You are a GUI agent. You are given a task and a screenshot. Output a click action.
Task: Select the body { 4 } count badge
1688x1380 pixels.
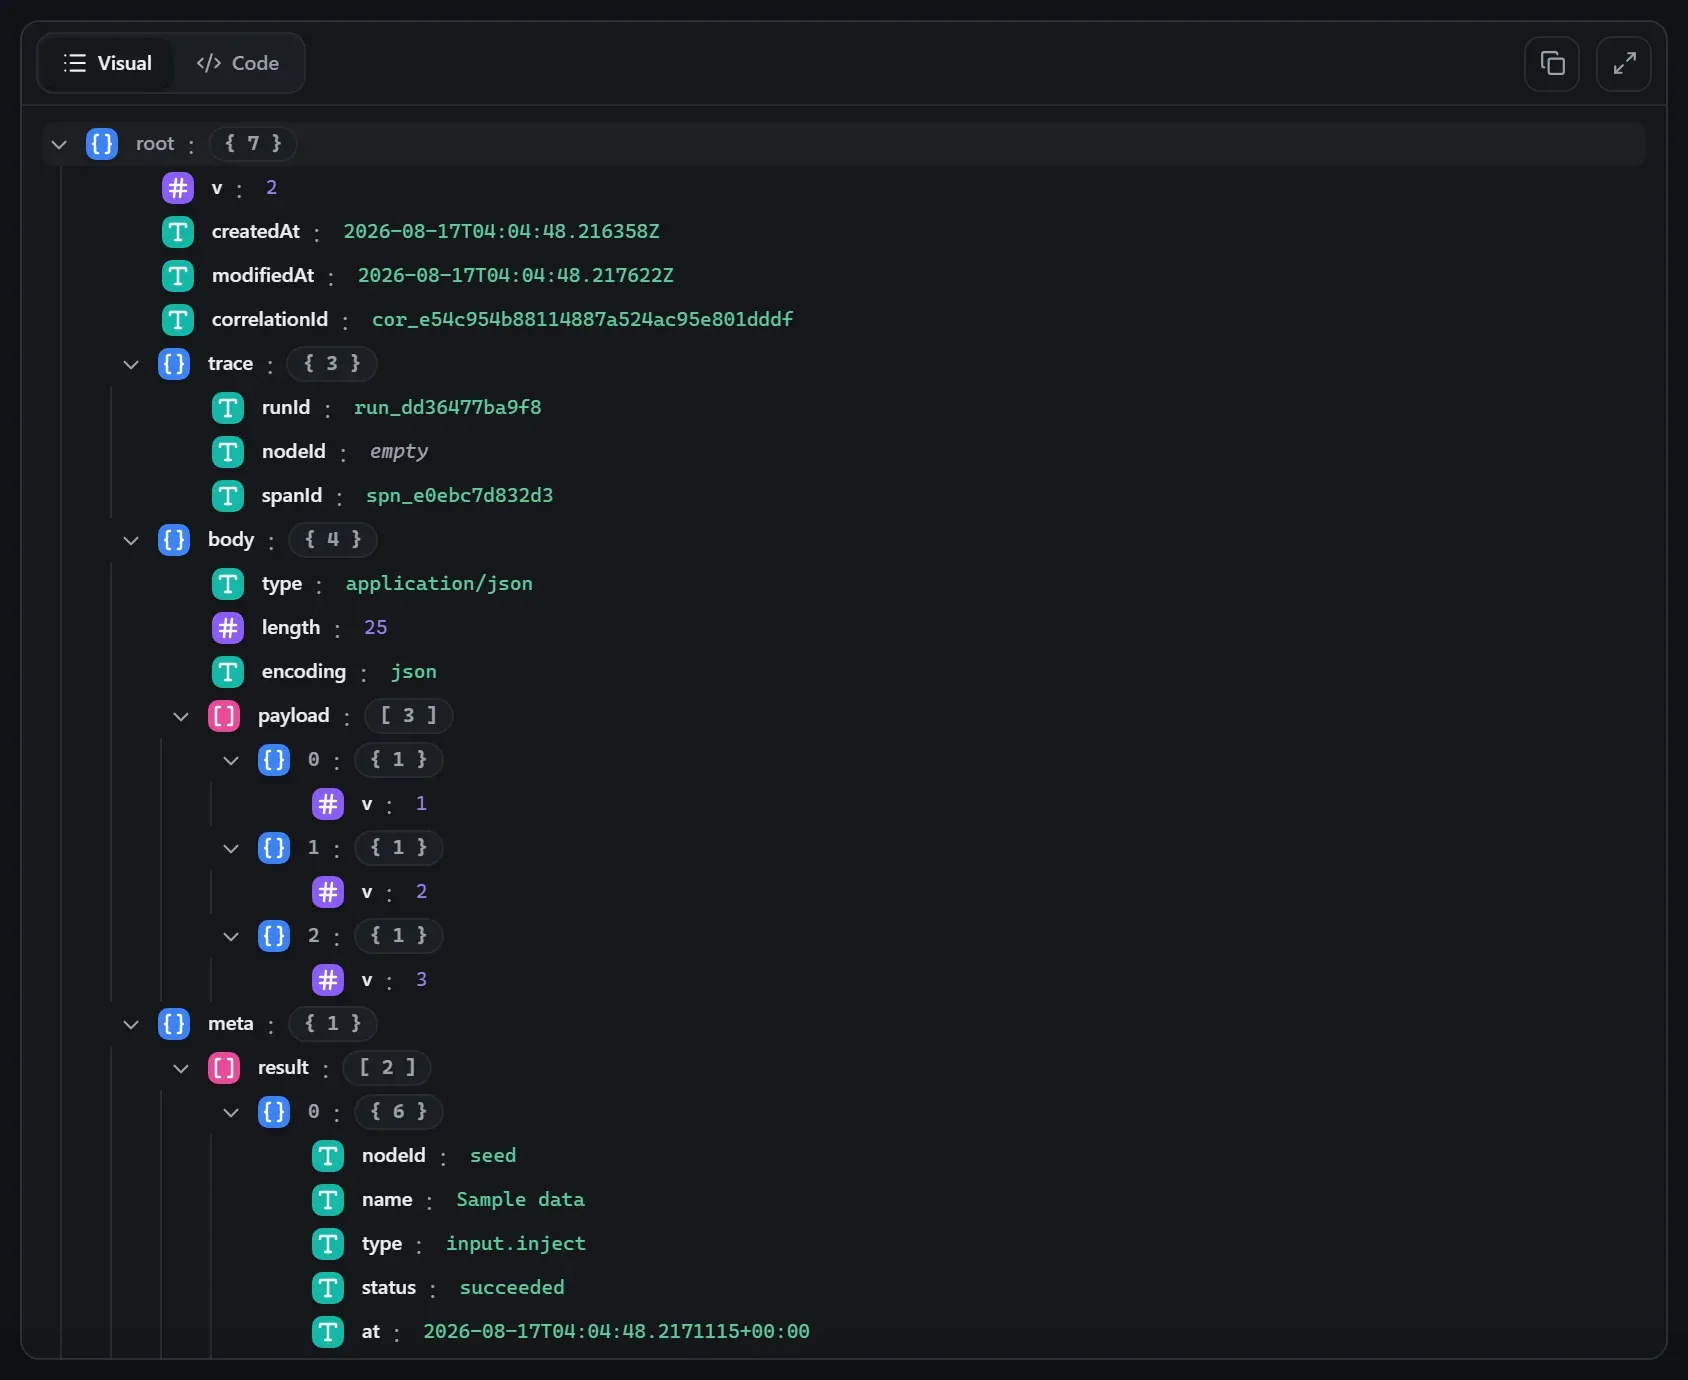coord(333,540)
